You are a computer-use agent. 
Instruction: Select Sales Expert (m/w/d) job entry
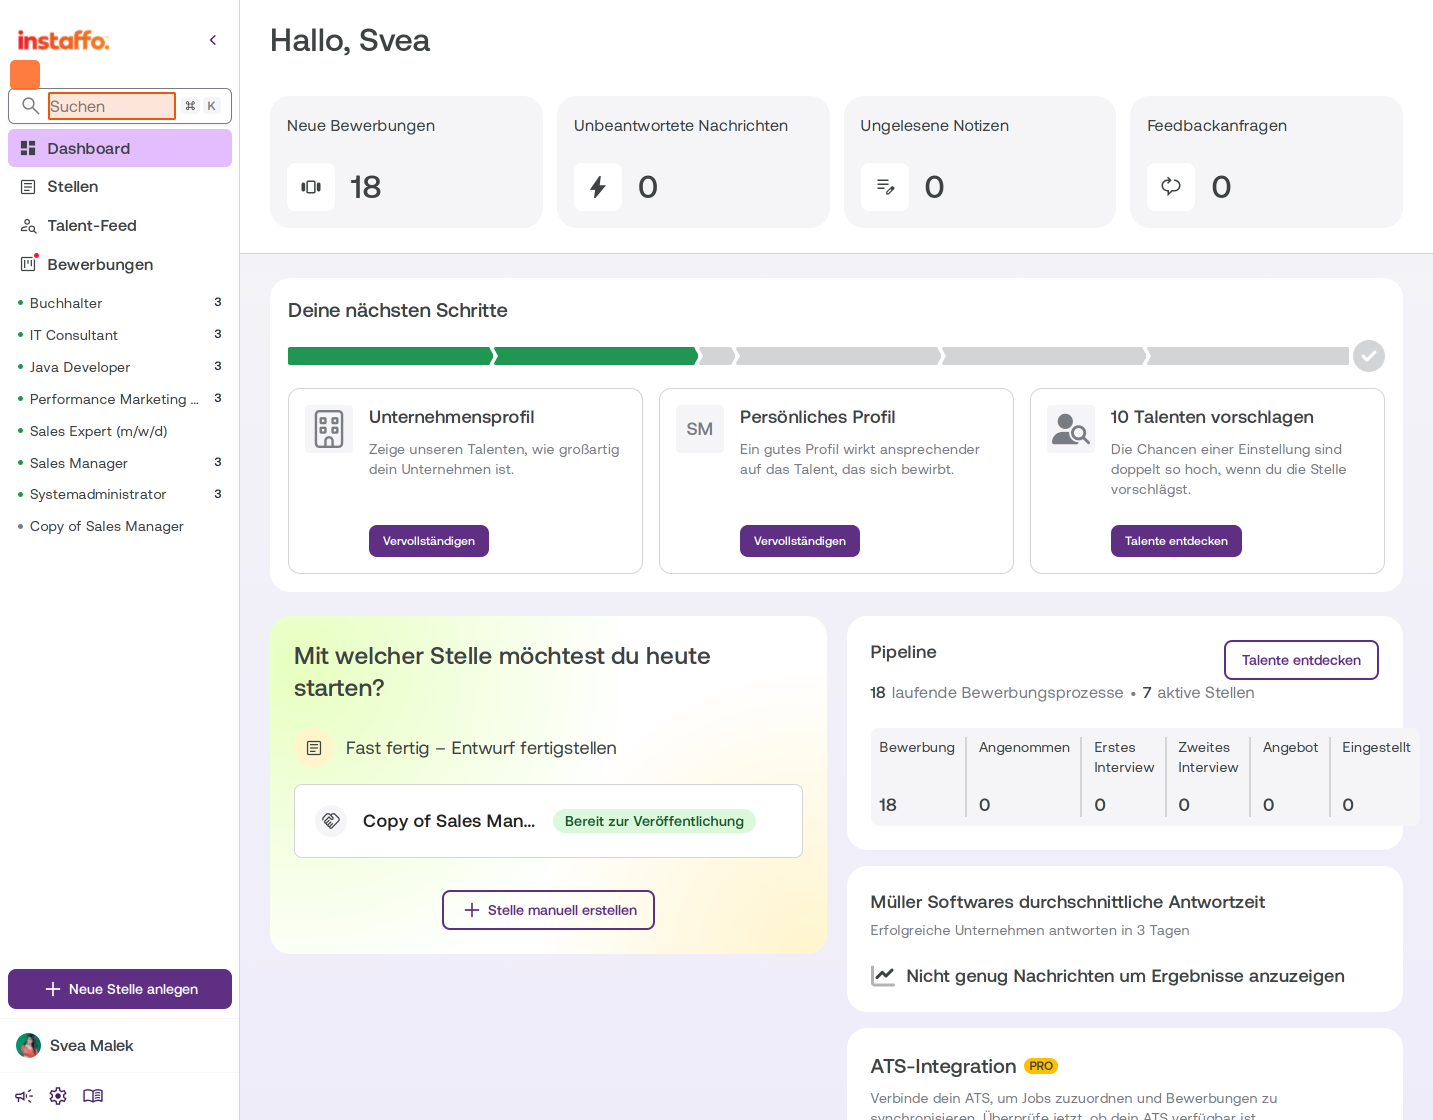click(x=120, y=431)
